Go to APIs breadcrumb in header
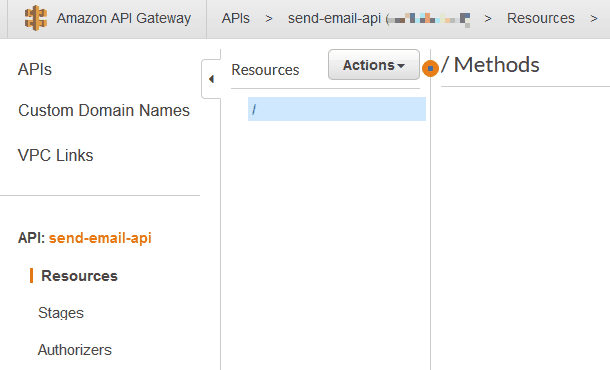Image resolution: width=610 pixels, height=370 pixels. [x=235, y=18]
